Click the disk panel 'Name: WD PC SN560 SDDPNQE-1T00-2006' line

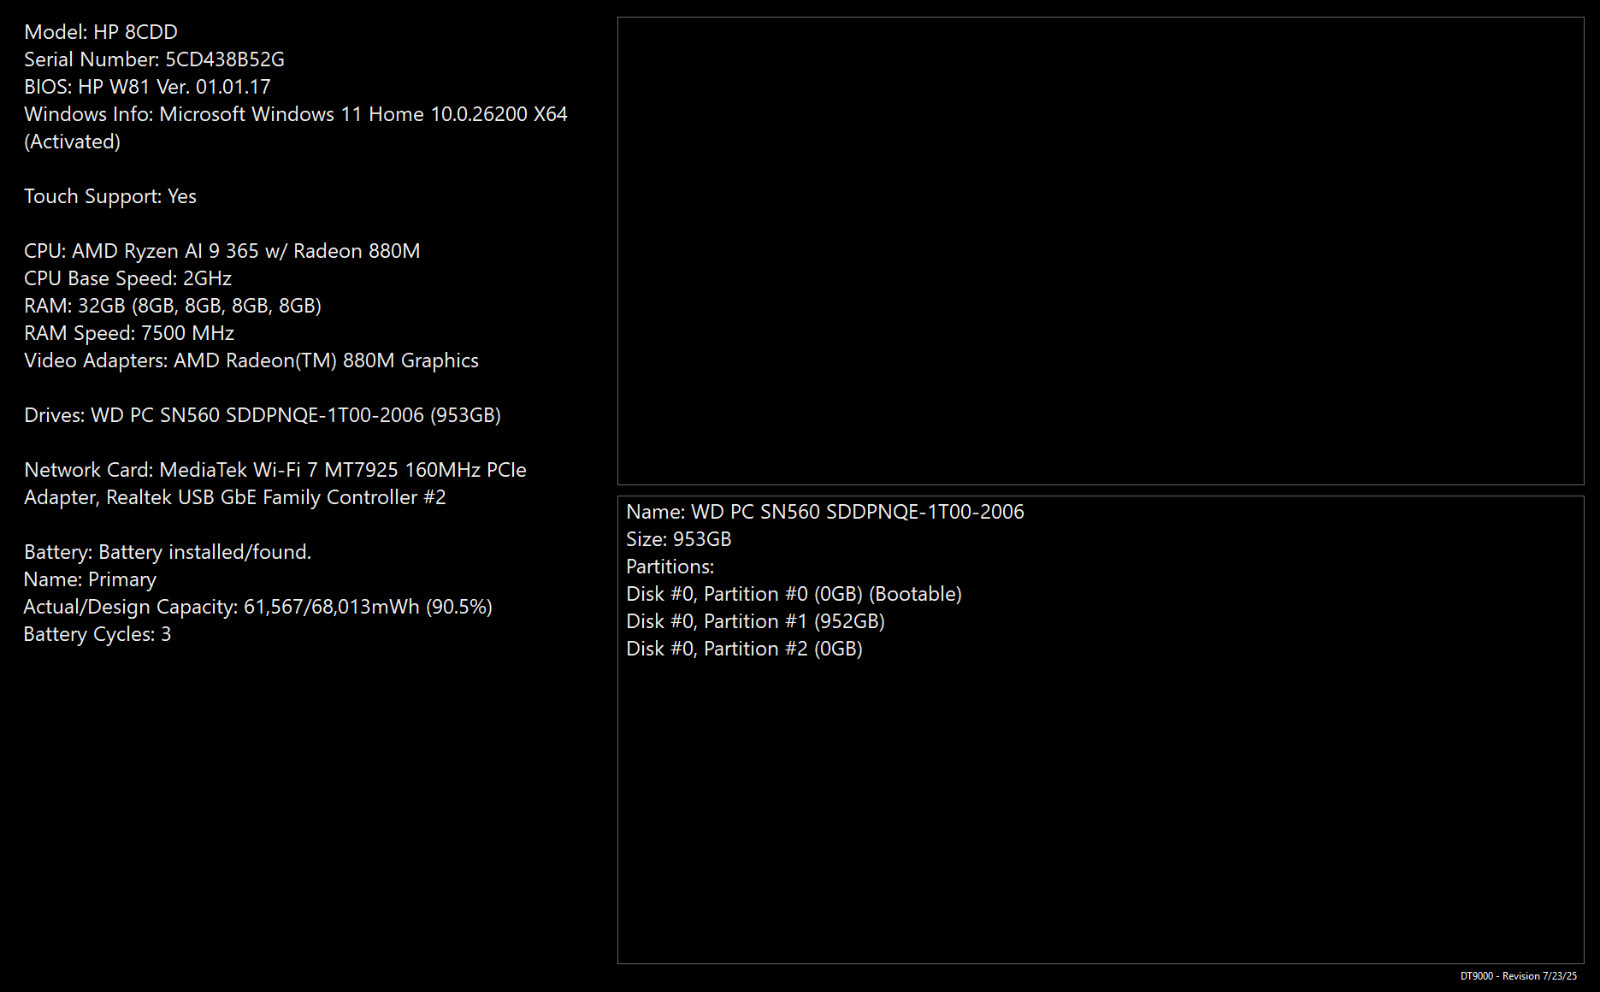click(825, 512)
